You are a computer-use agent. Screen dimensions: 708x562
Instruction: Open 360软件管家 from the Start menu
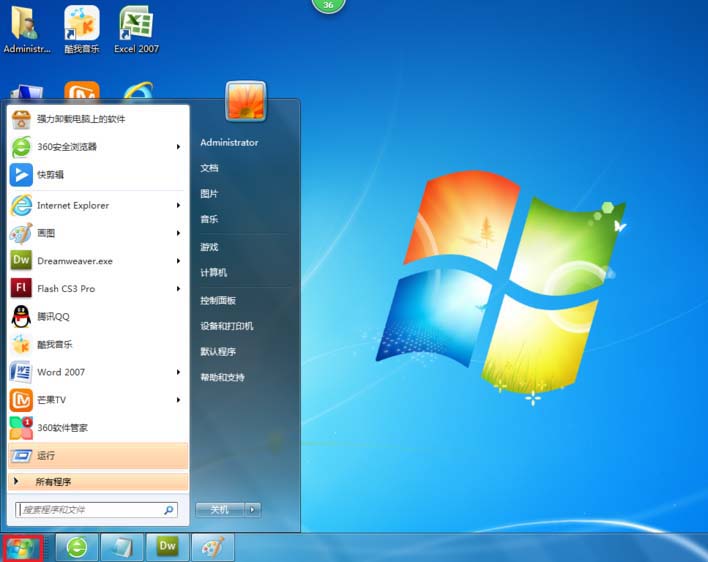tap(98, 427)
